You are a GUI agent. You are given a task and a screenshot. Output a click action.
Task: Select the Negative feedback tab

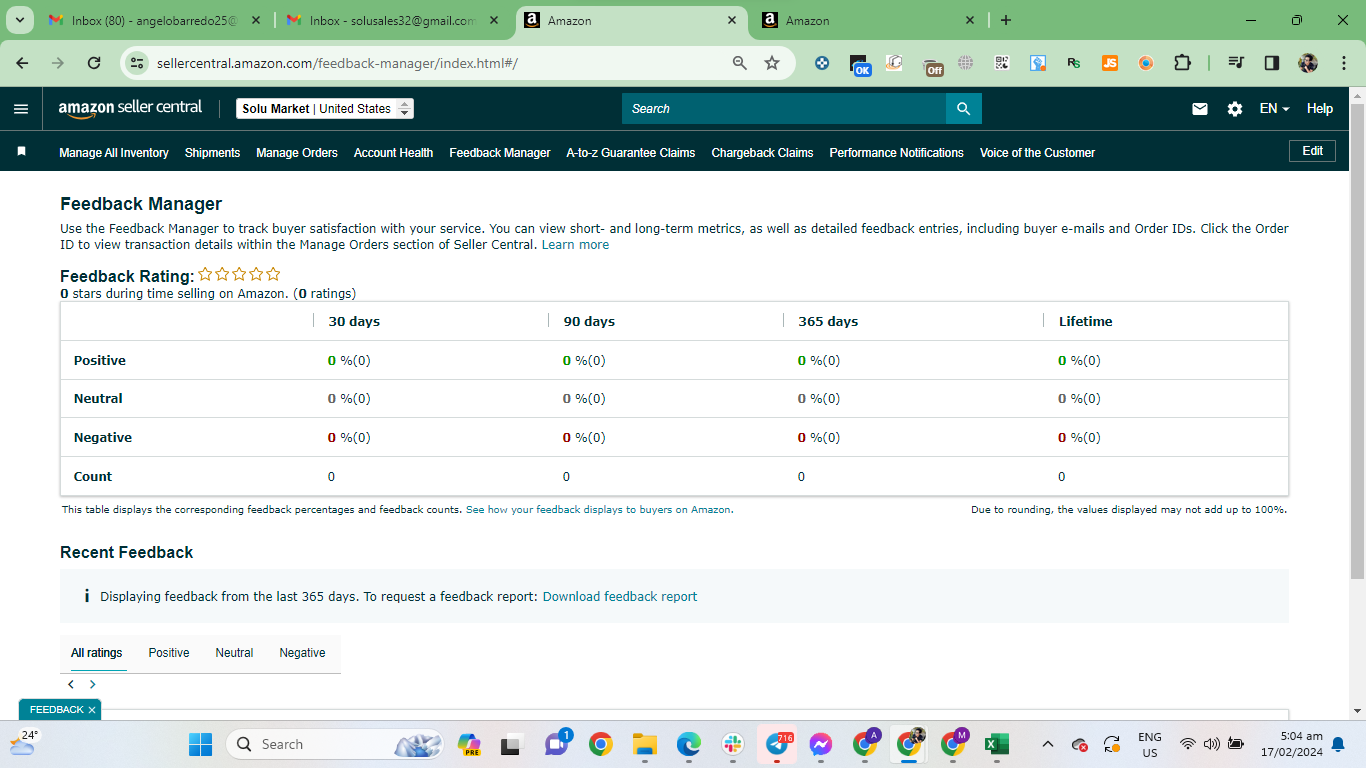[302, 653]
